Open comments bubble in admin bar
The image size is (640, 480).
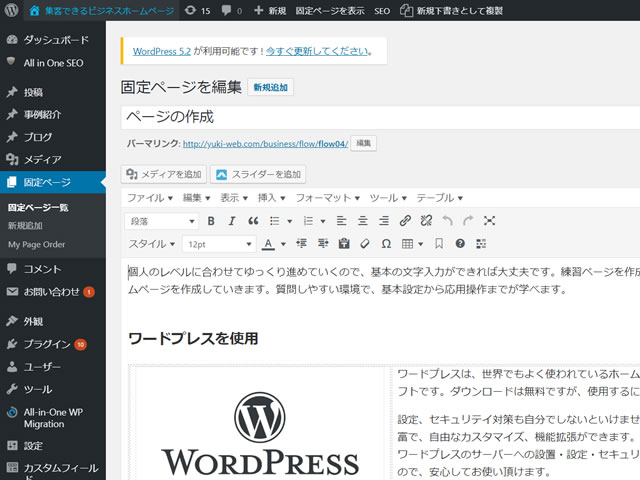point(231,11)
